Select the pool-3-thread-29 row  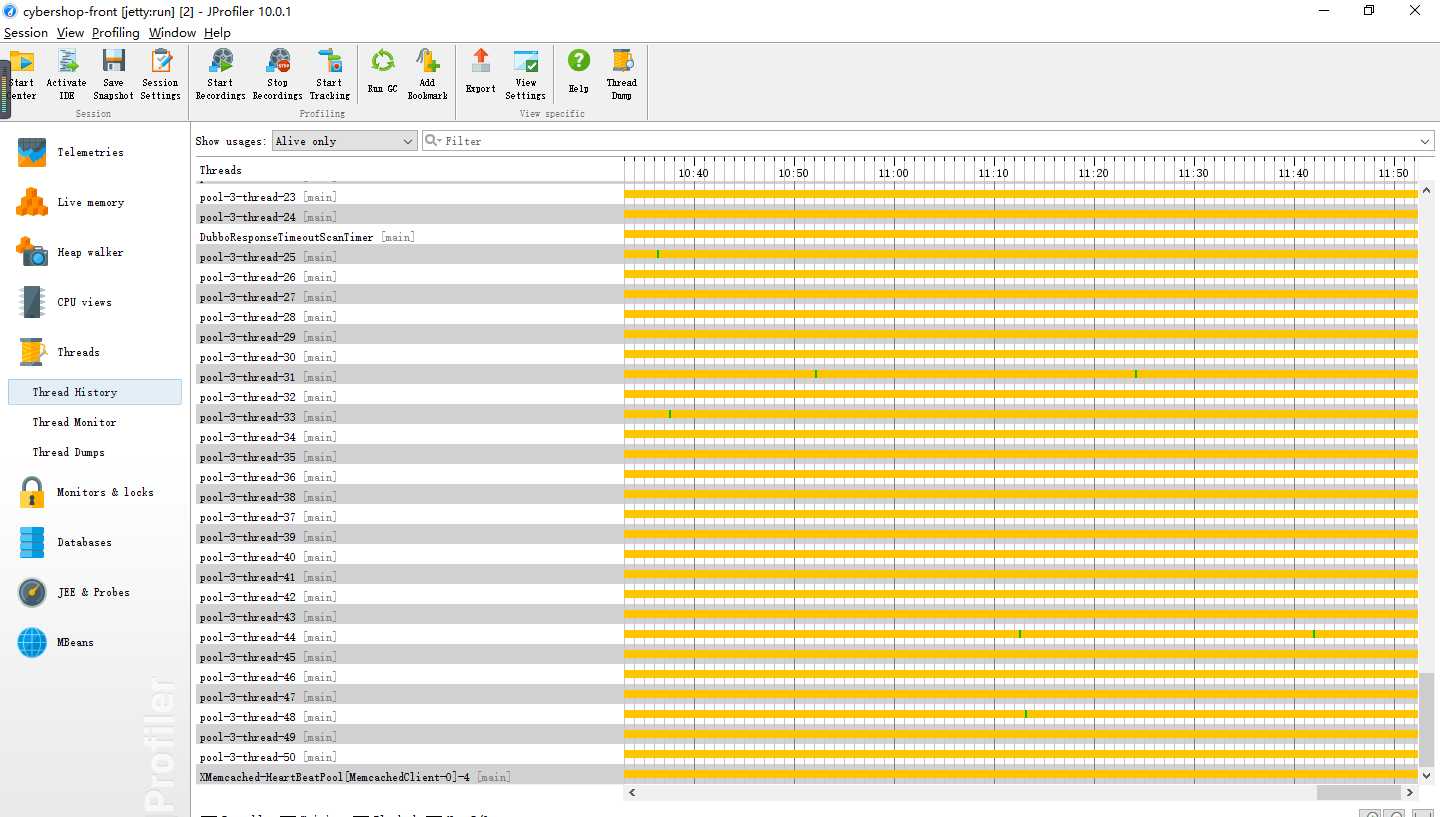coord(806,337)
